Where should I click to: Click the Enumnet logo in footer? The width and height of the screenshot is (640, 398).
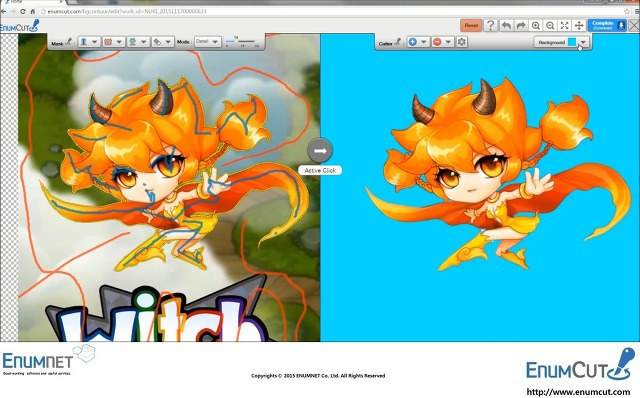(49, 360)
